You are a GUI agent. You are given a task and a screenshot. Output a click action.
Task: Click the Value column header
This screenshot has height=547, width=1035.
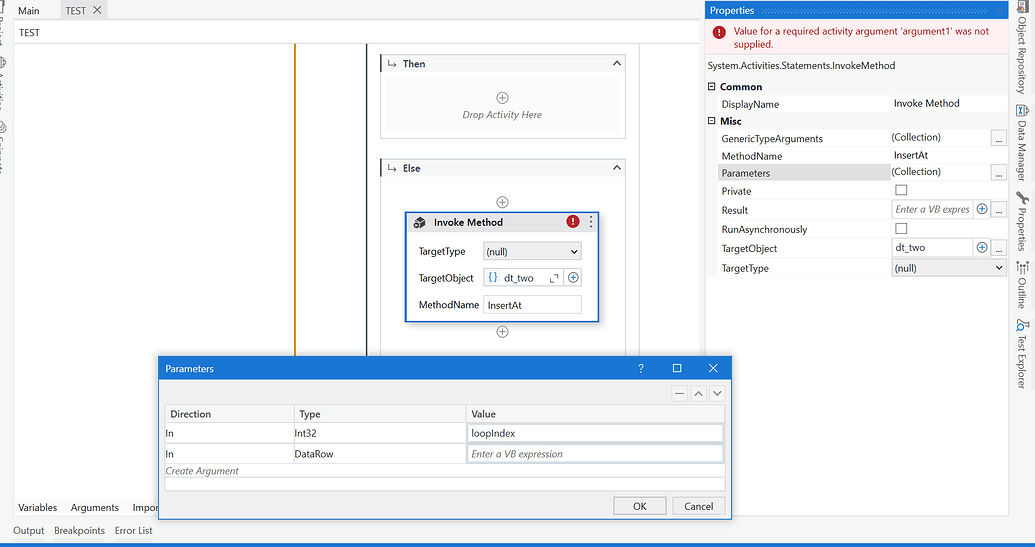tap(595, 414)
